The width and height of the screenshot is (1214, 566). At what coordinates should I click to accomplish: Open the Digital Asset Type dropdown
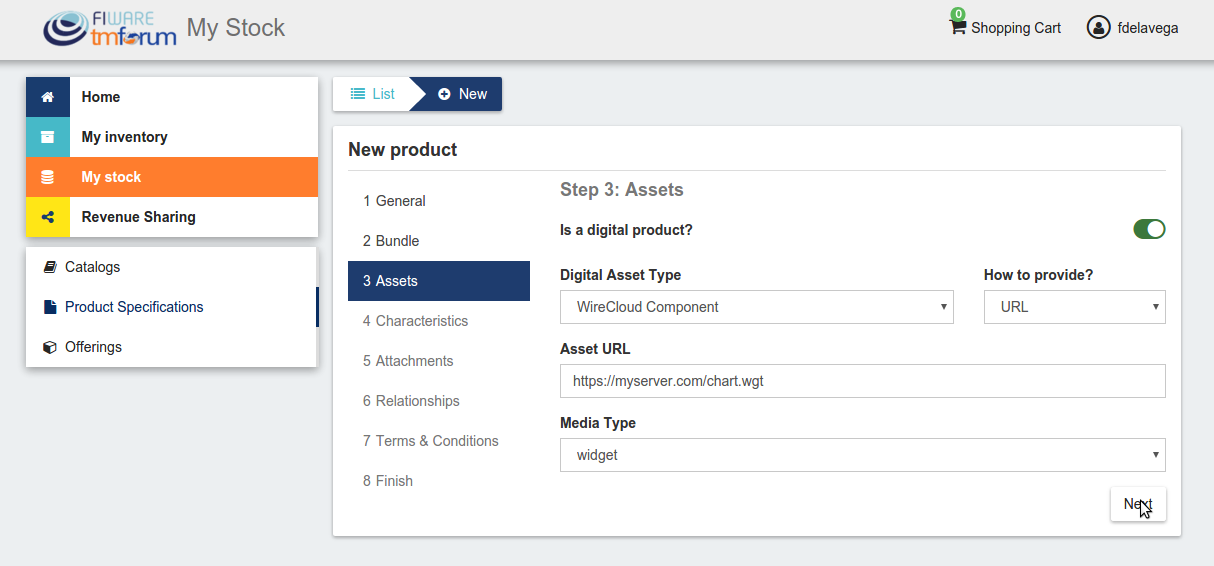point(756,307)
